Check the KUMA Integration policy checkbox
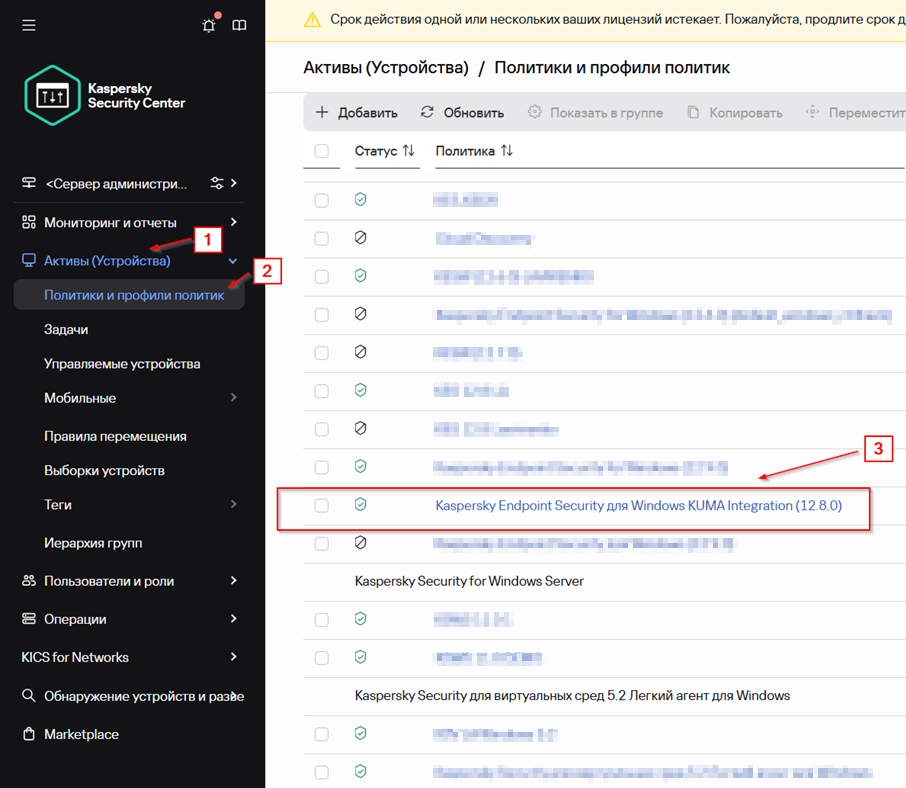Image resolution: width=906 pixels, height=788 pixels. pos(321,506)
